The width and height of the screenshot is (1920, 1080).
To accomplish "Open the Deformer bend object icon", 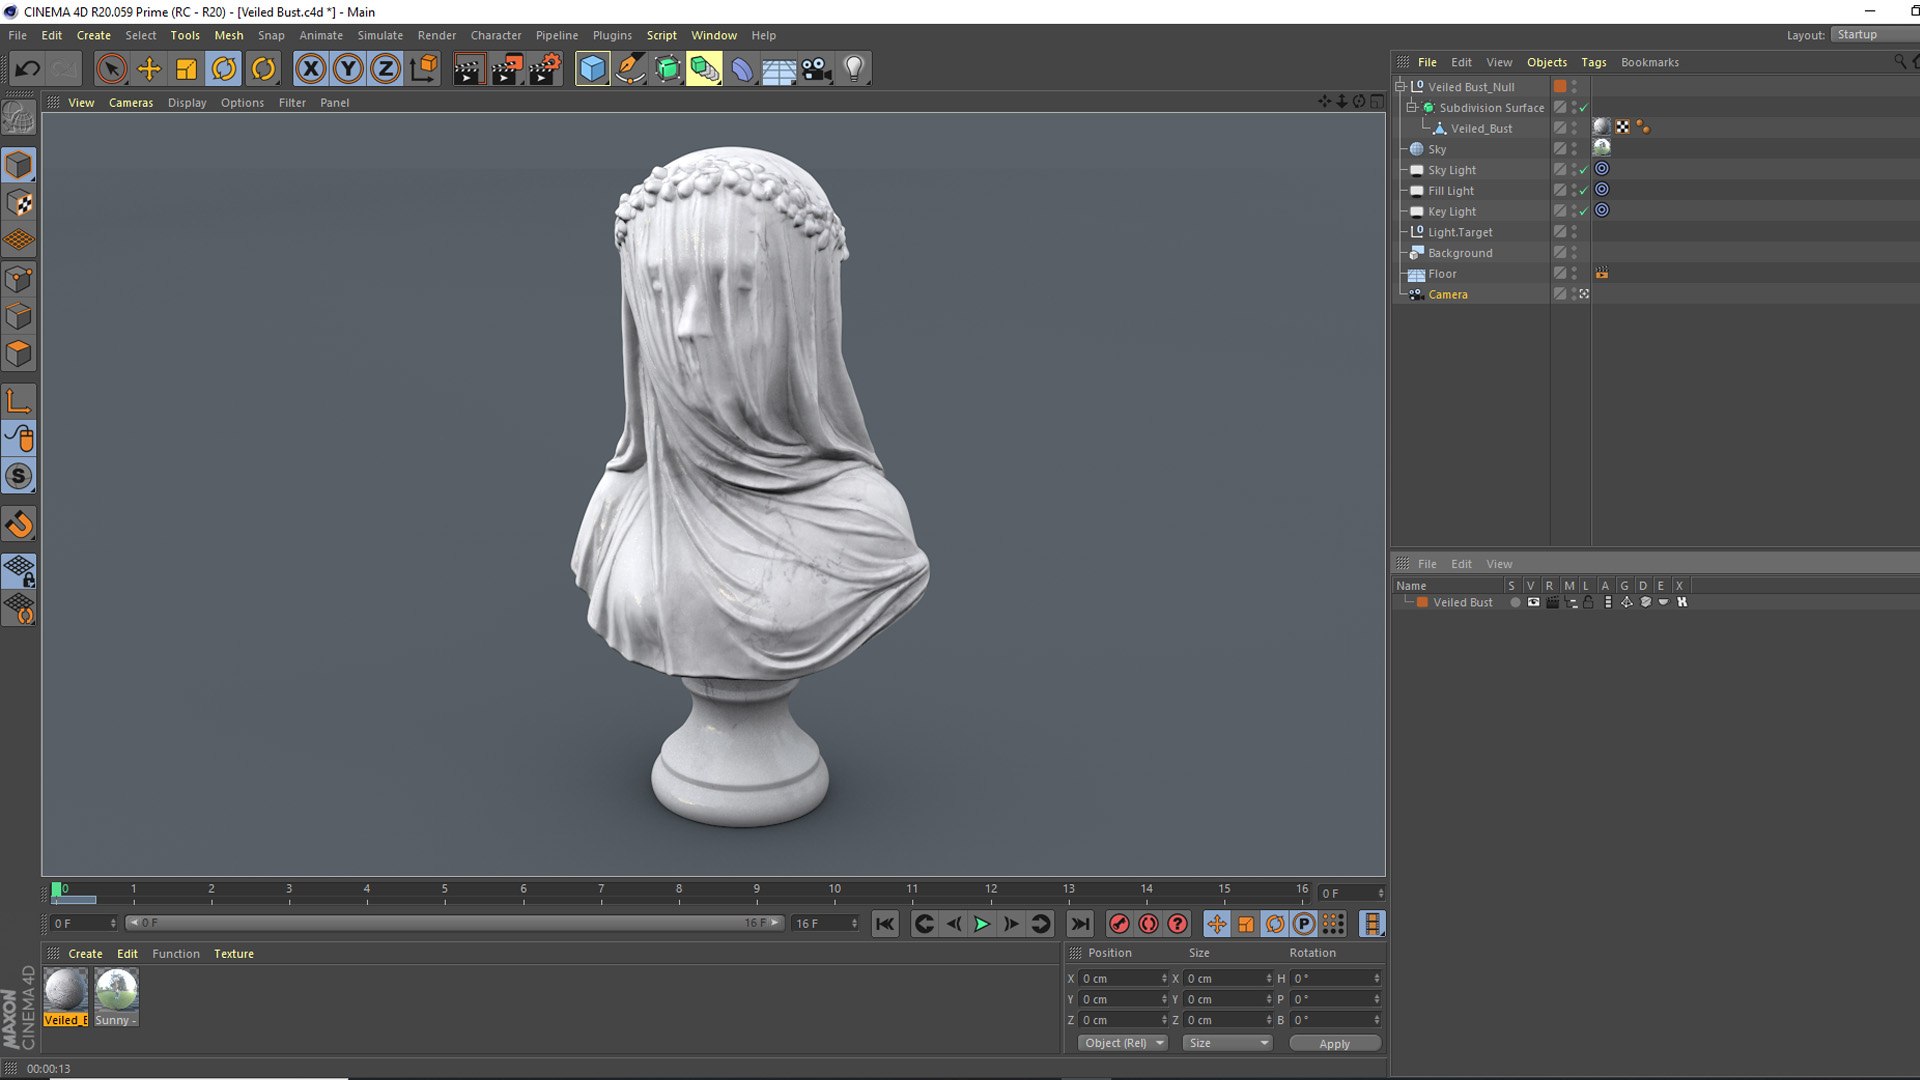I will click(742, 69).
